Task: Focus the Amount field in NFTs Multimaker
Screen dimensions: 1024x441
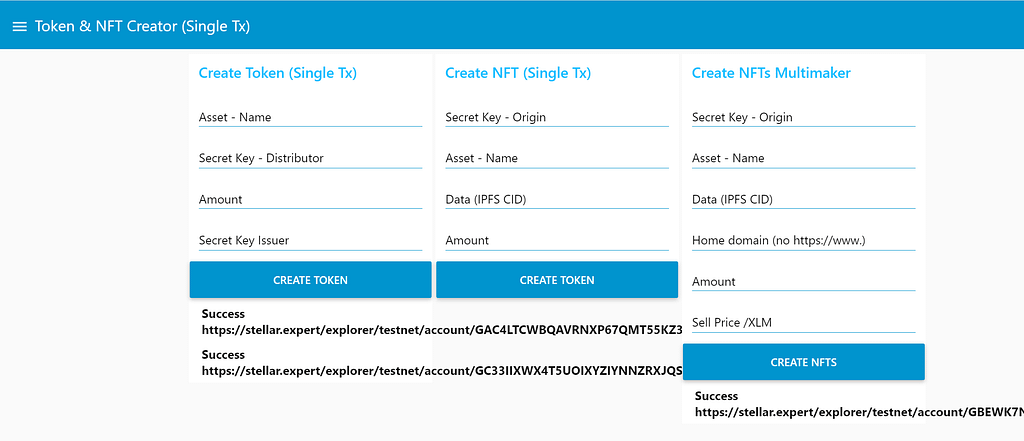Action: tap(803, 282)
